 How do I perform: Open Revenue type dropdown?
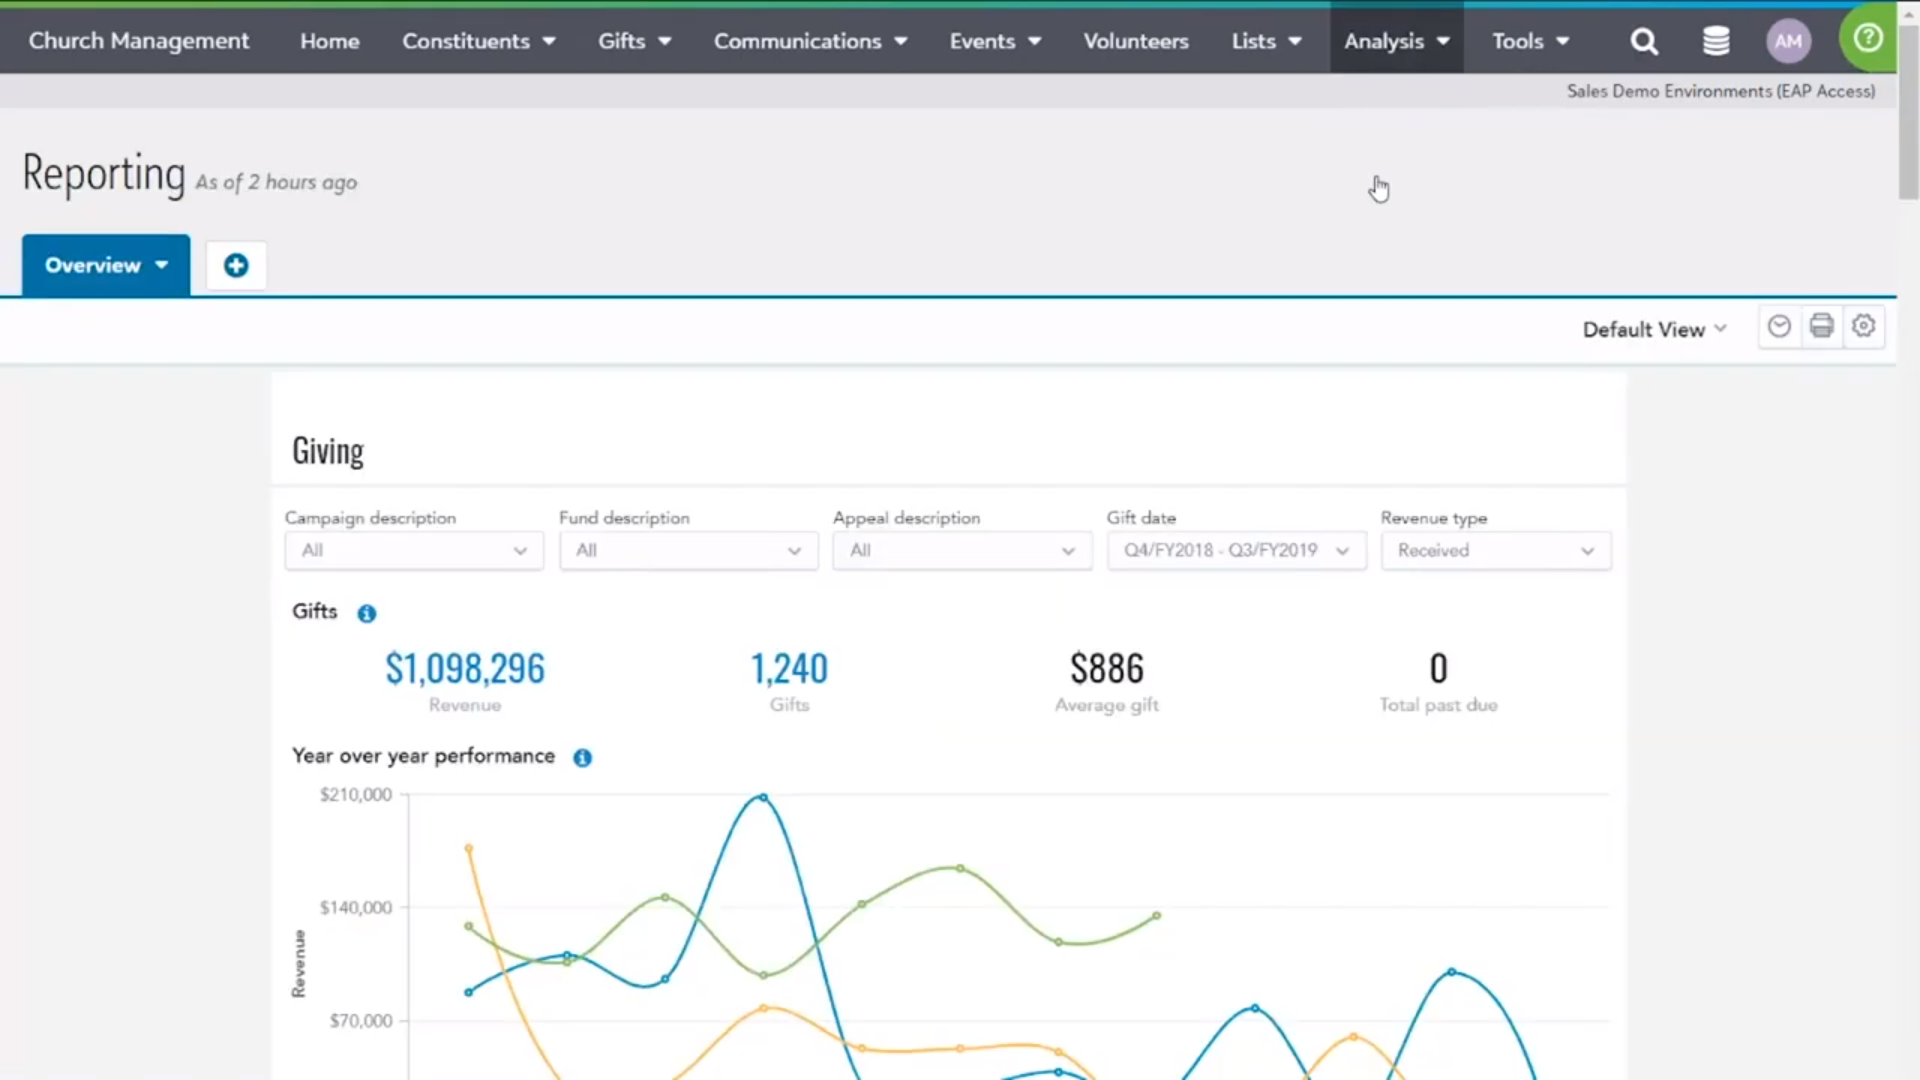1496,550
